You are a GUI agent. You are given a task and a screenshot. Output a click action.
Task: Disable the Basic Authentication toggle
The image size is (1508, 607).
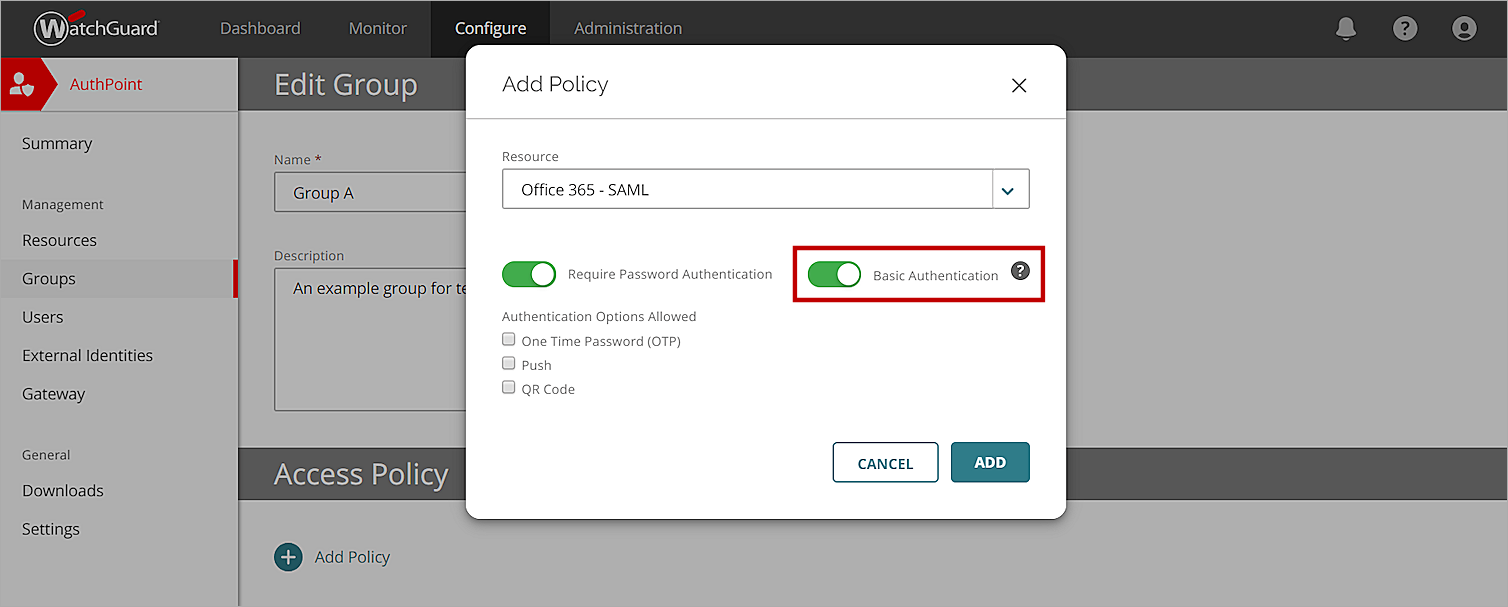coord(834,274)
